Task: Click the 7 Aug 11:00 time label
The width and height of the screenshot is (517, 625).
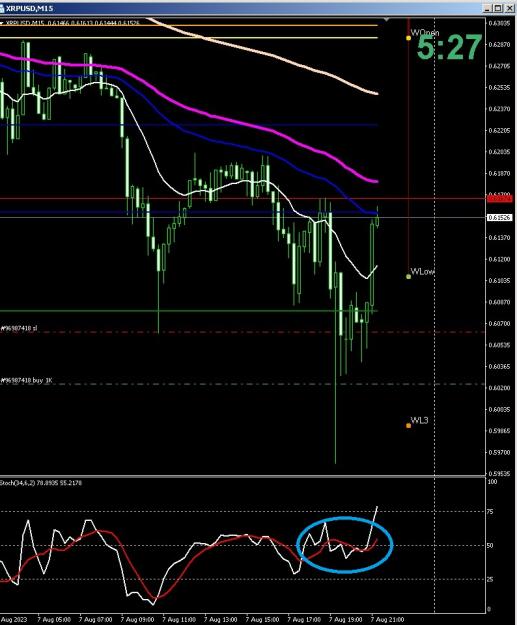Action: point(179,620)
